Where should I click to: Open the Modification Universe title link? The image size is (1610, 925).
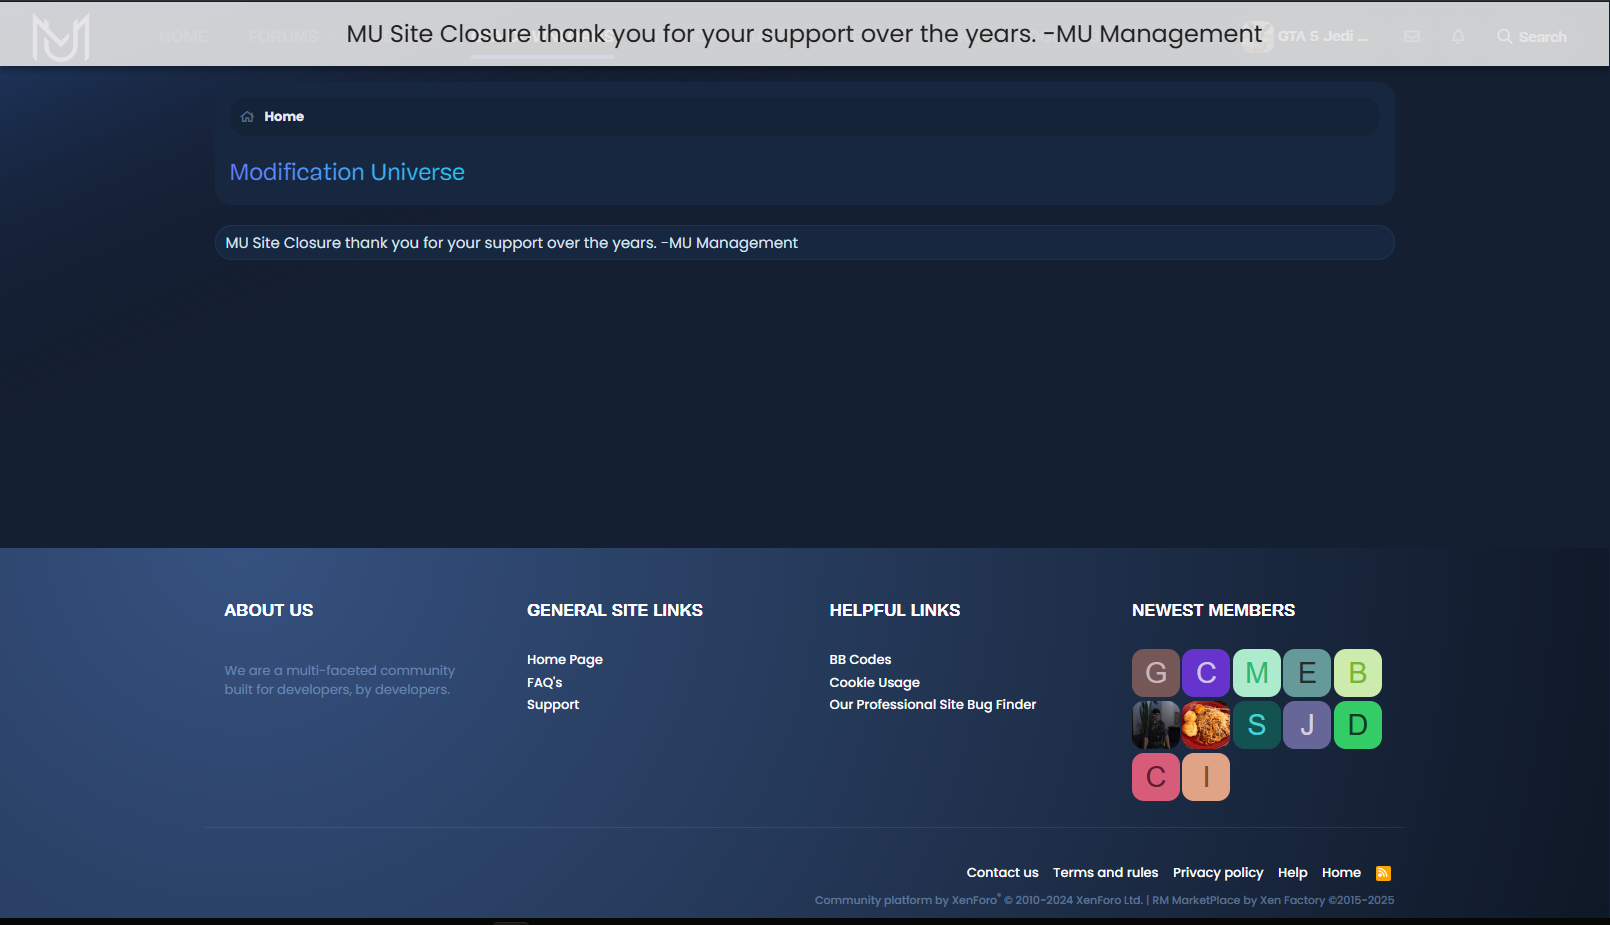pos(347,172)
